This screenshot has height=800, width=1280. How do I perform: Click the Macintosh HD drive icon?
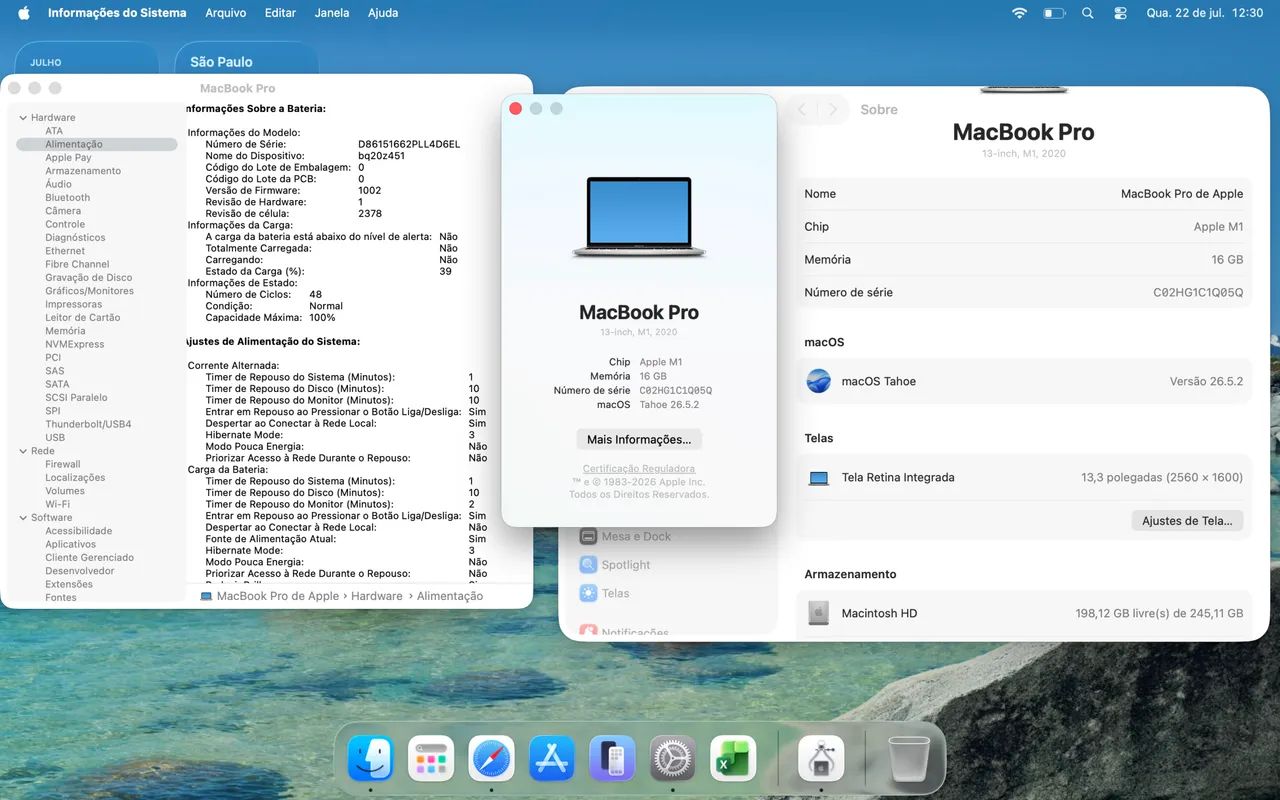(x=819, y=613)
